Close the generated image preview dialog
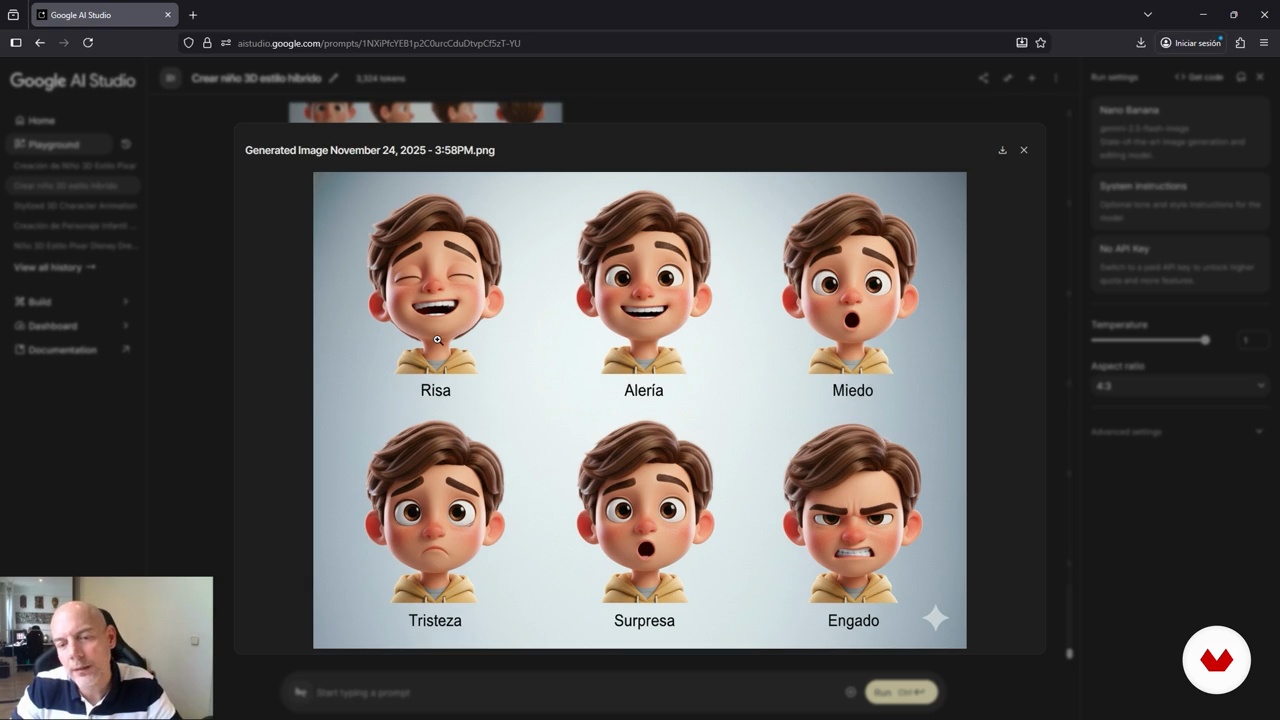The width and height of the screenshot is (1280, 720). tap(1024, 150)
